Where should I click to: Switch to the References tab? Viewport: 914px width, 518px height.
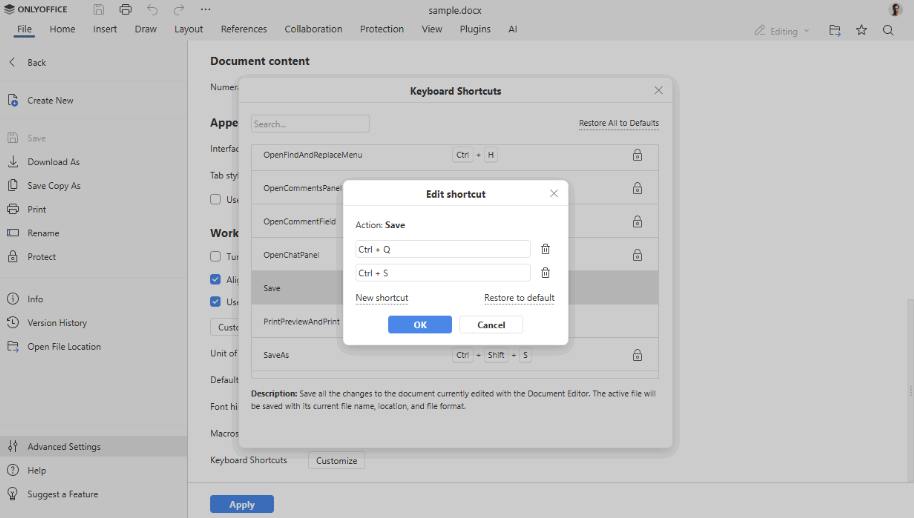[x=244, y=29]
